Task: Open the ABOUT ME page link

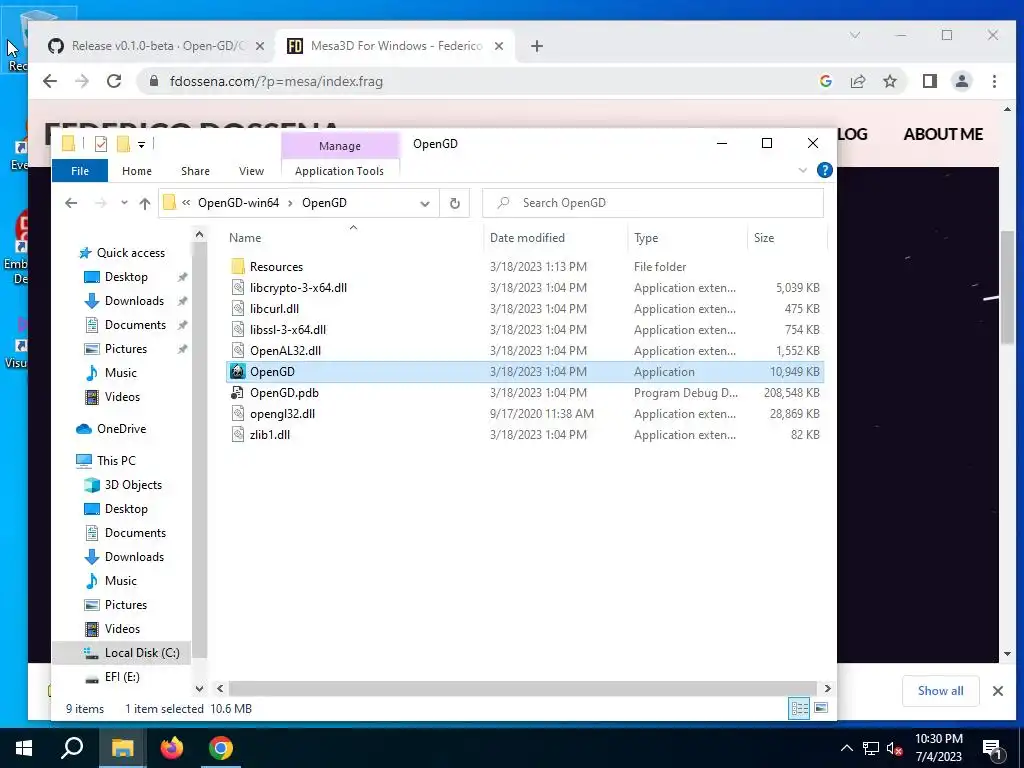Action: [943, 134]
